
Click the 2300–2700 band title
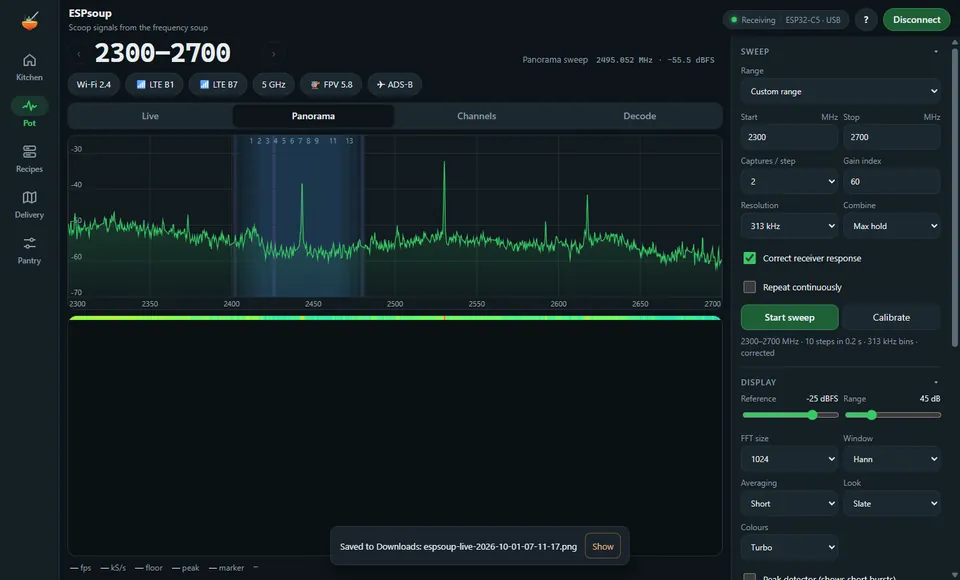pos(162,53)
